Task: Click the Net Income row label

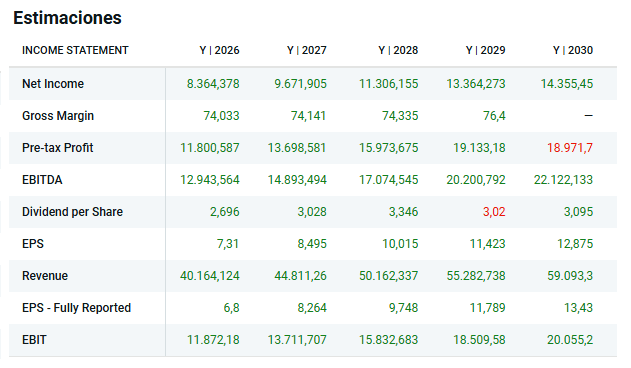Action: [53, 84]
